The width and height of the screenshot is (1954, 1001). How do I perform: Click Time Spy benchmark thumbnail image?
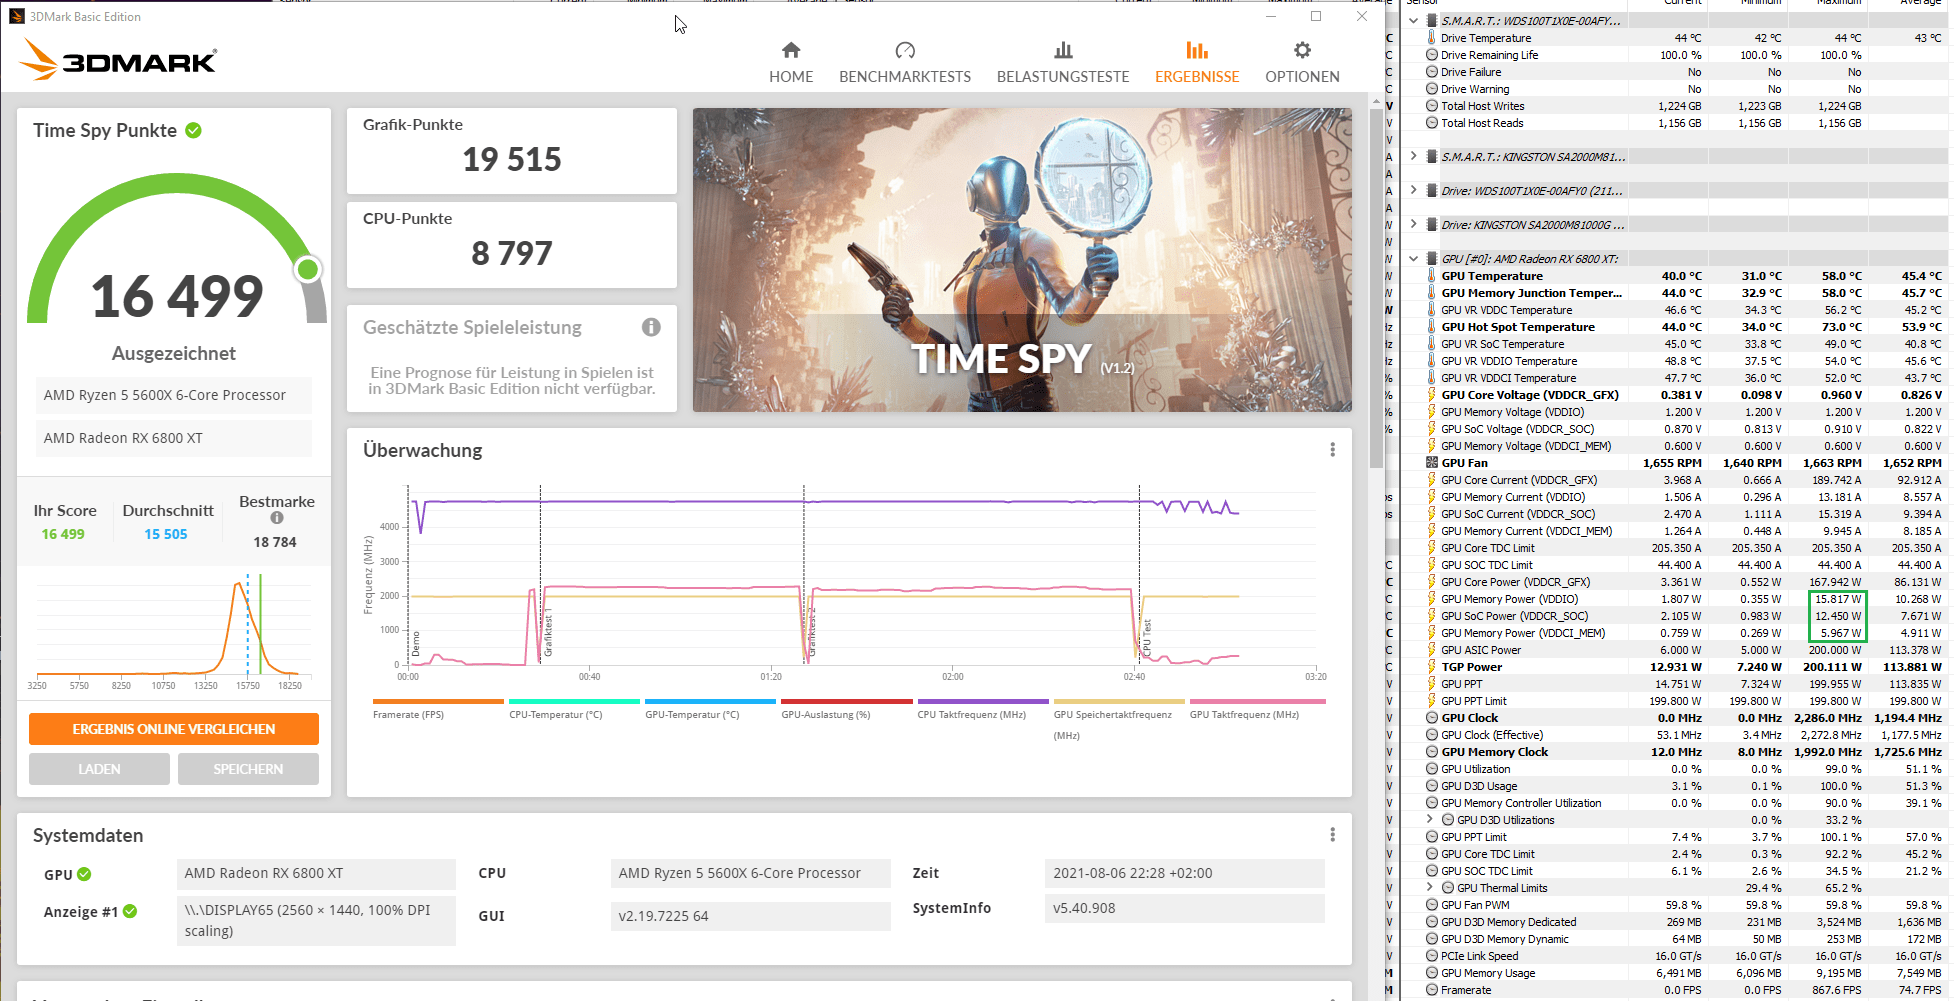pos(1022,260)
